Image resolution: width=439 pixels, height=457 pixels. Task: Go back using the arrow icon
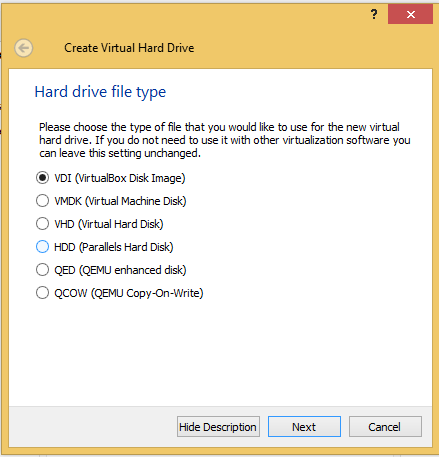pos(24,48)
